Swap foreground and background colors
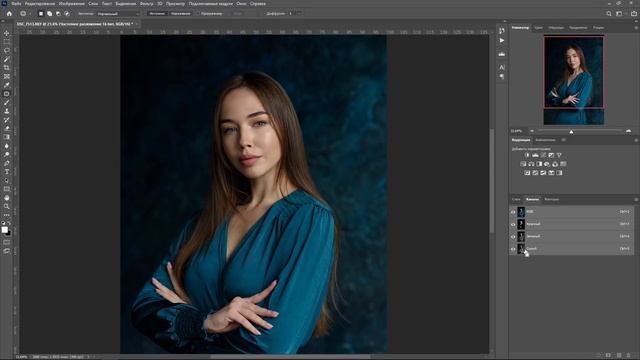The height and width of the screenshot is (360, 640). point(9,223)
